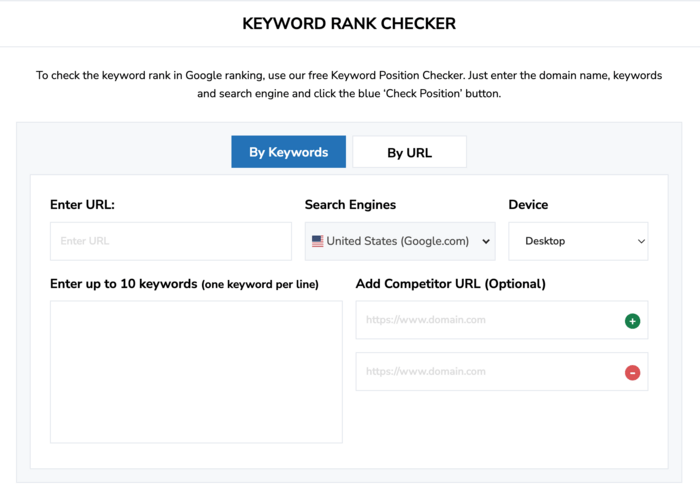The image size is (700, 493).
Task: Expand the Device dropdown showing Desktop
Action: (578, 241)
